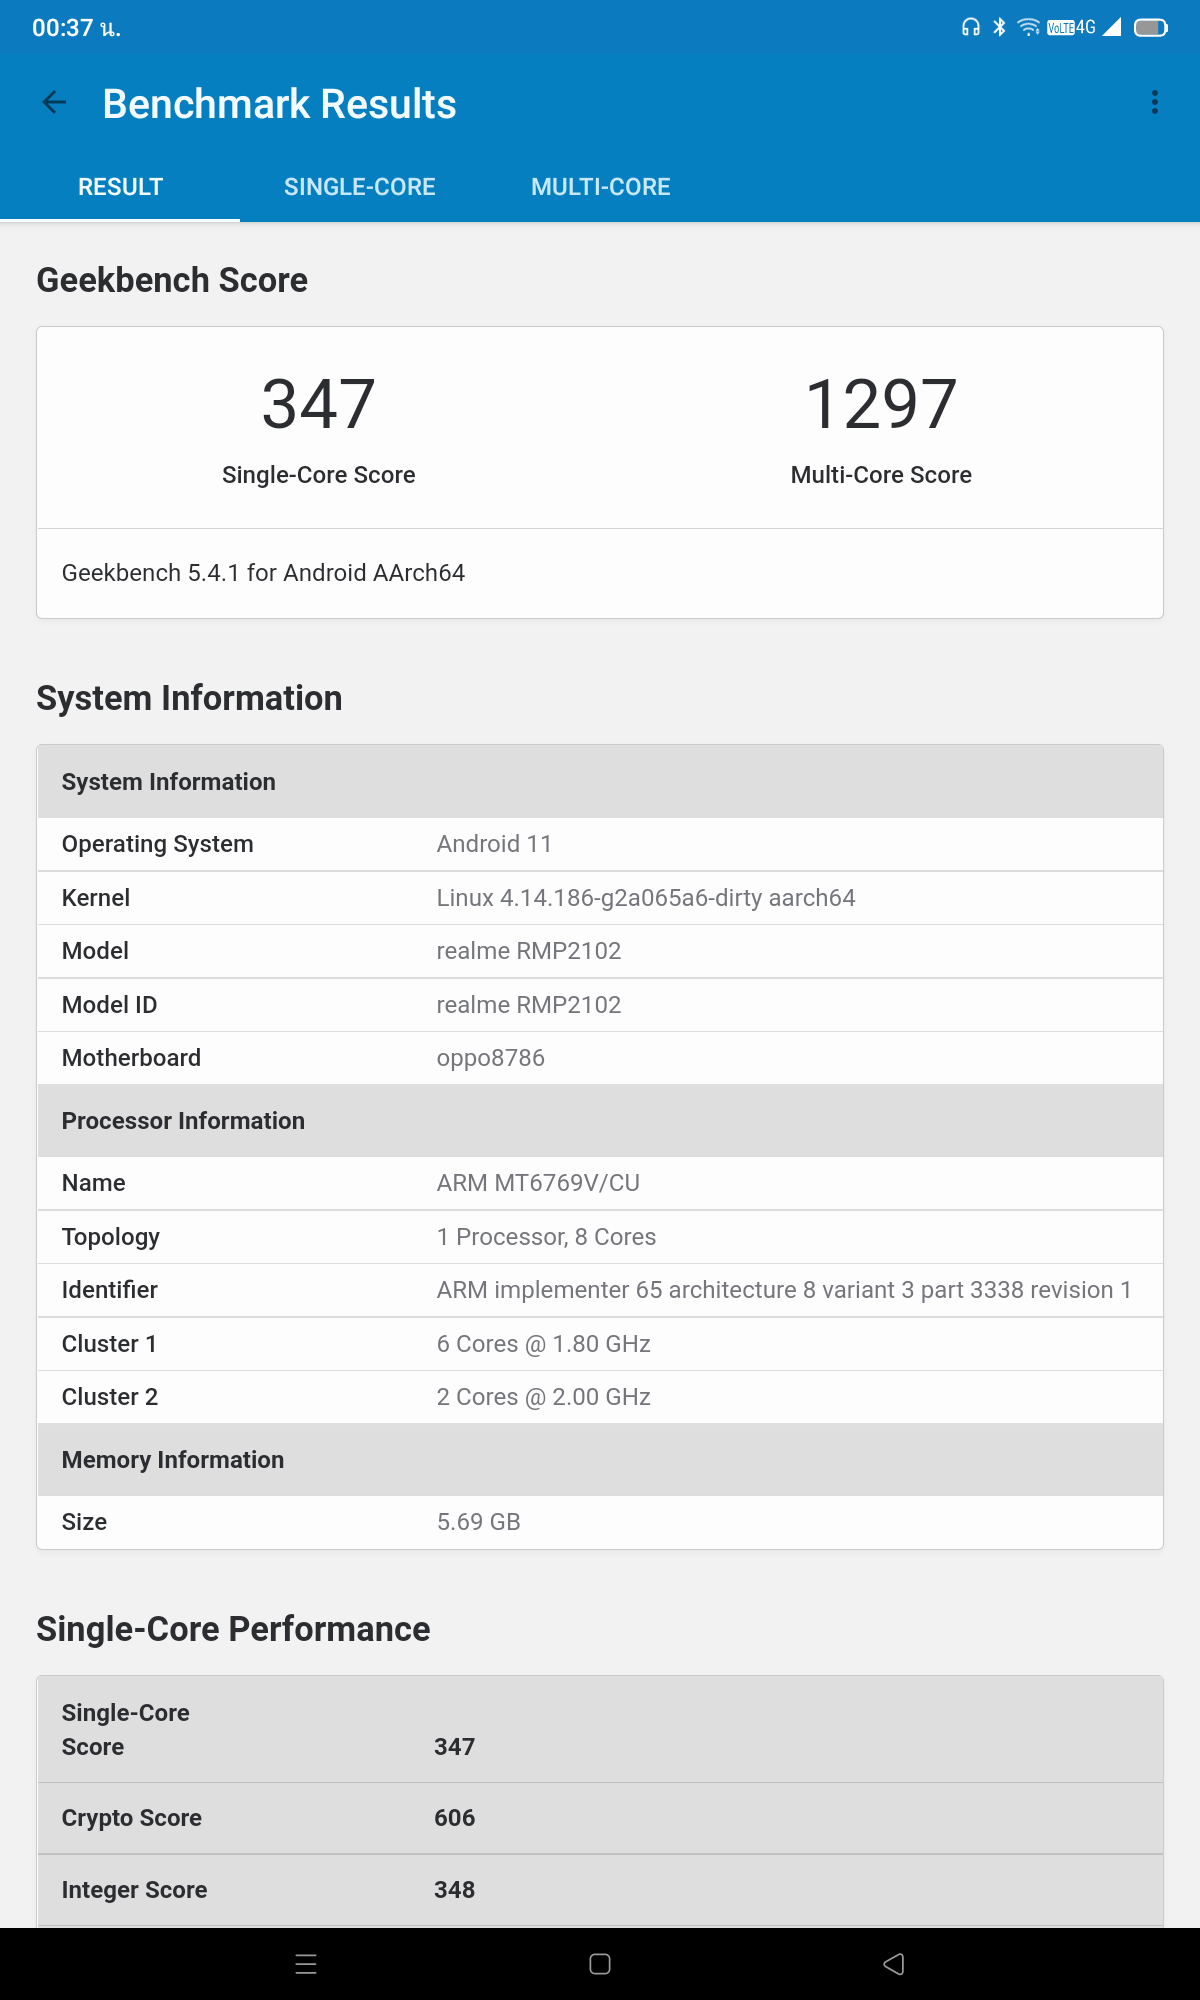Tap the 1297 Multi-Core Score value
The width and height of the screenshot is (1200, 2000).
tap(881, 405)
